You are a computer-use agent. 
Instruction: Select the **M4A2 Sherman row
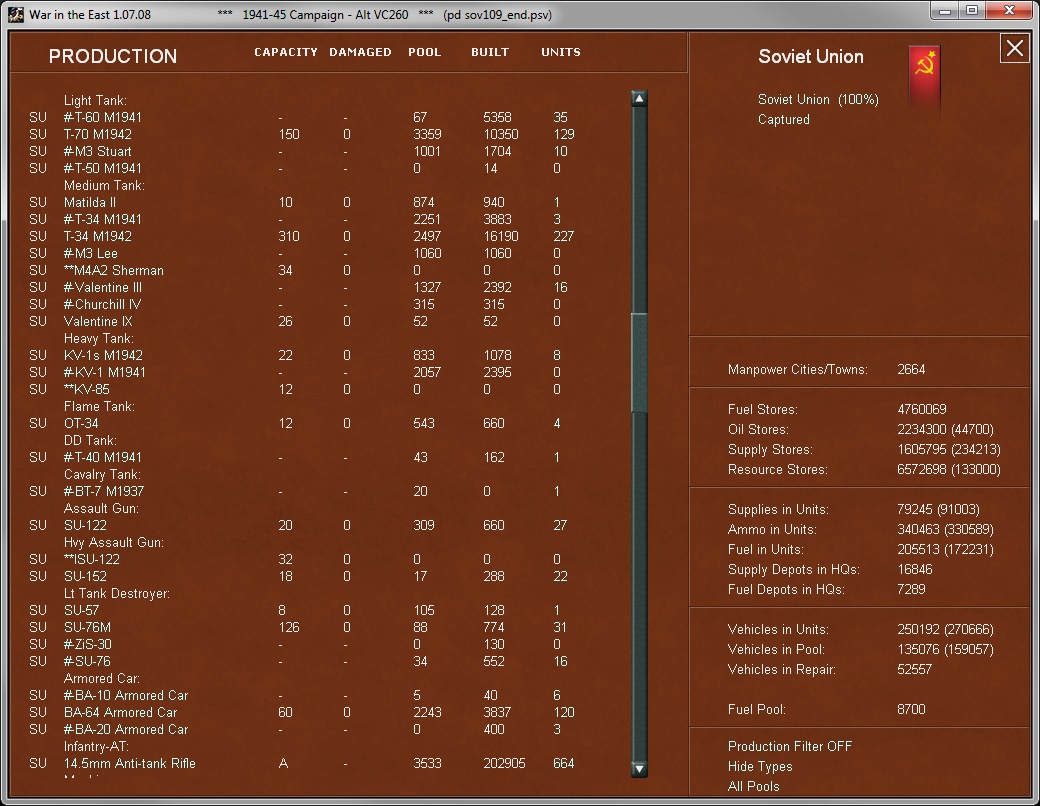click(302, 271)
